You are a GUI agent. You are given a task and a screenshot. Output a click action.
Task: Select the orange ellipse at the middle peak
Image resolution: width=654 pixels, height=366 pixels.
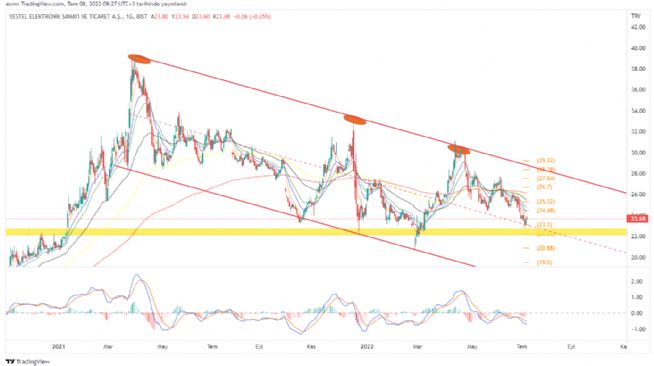pos(355,119)
